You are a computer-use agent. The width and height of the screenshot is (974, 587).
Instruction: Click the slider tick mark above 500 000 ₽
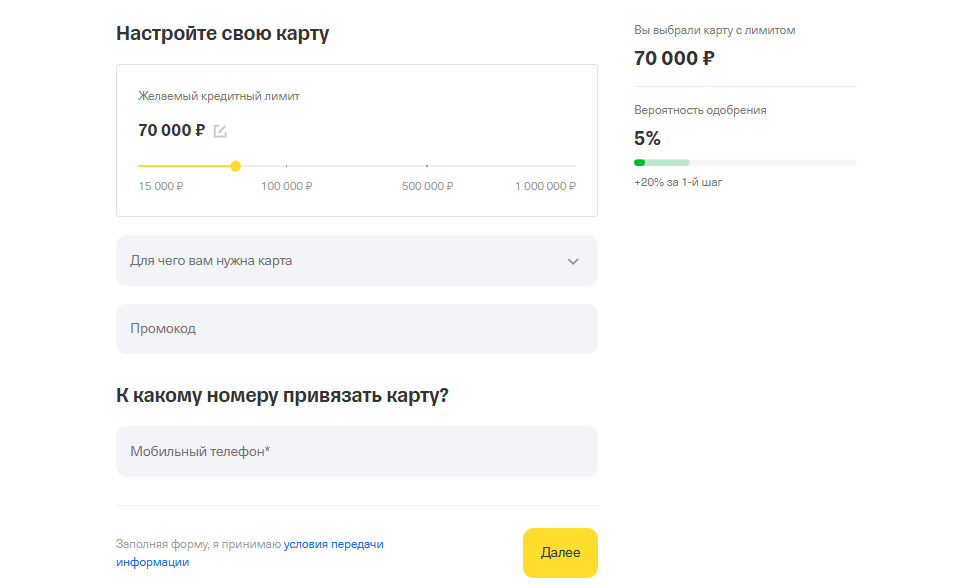(427, 165)
